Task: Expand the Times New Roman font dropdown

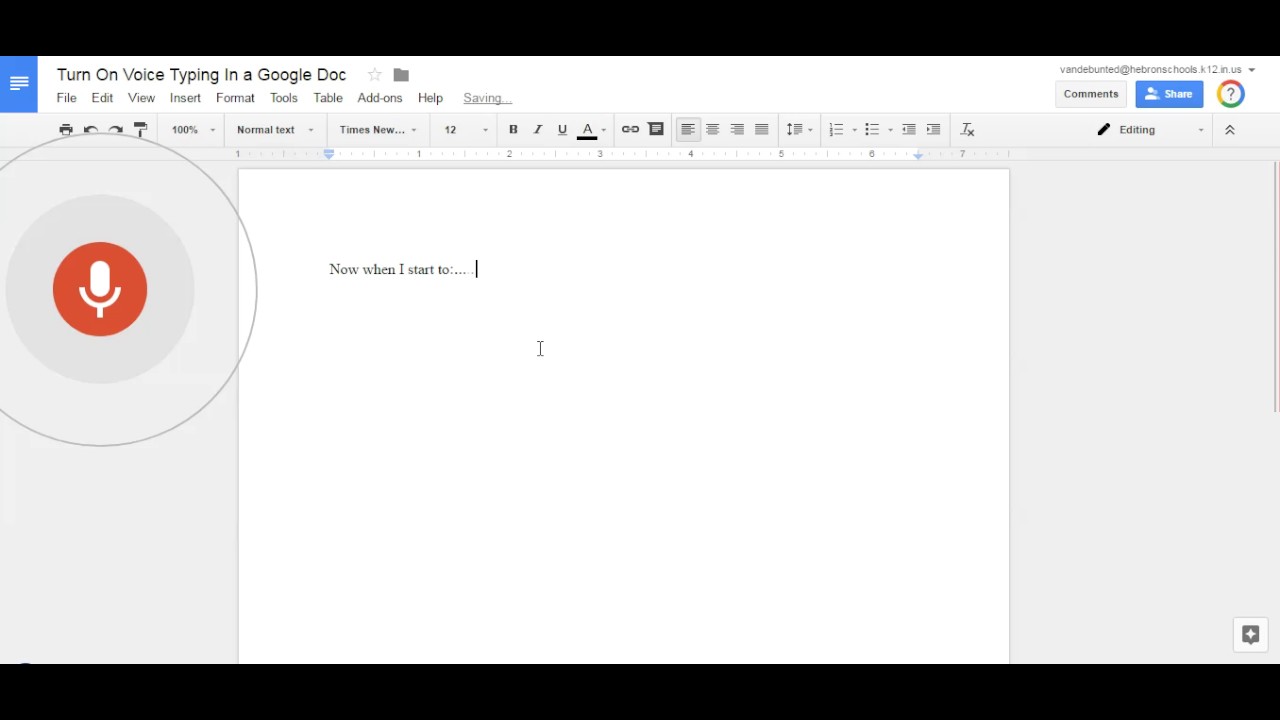Action: coord(378,130)
